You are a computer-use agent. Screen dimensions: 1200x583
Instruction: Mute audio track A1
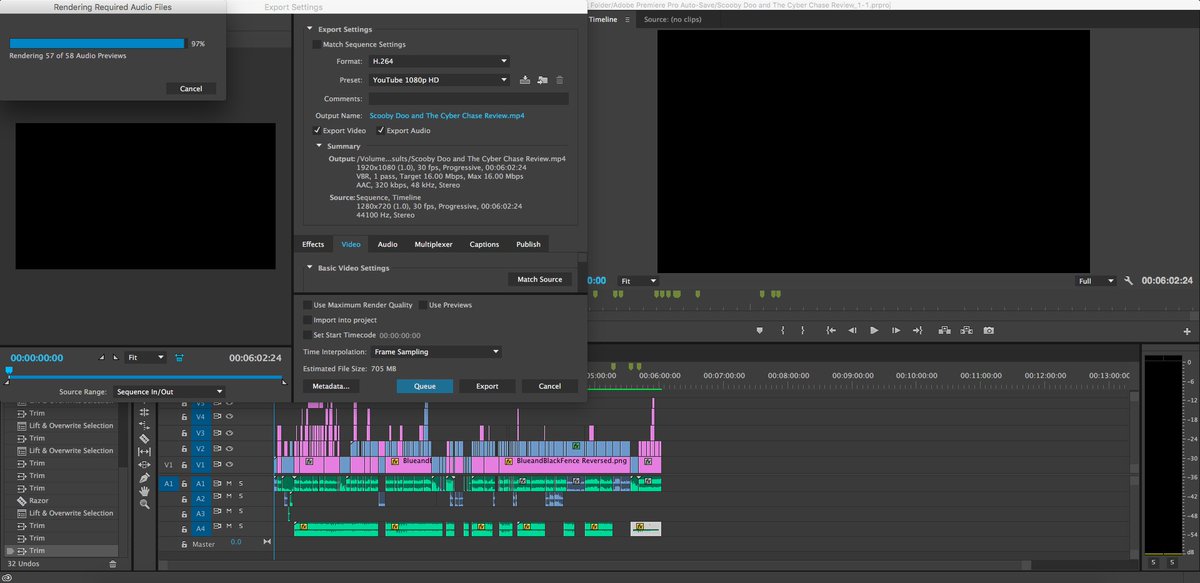point(229,483)
